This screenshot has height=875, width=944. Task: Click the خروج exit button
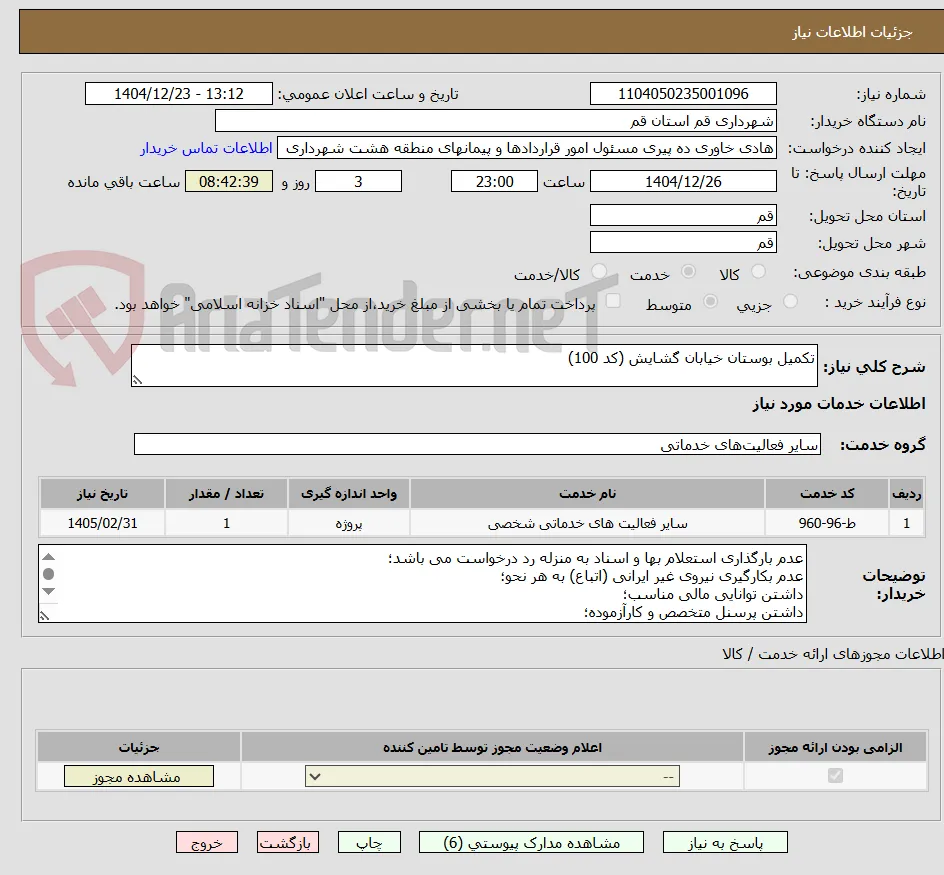206,842
